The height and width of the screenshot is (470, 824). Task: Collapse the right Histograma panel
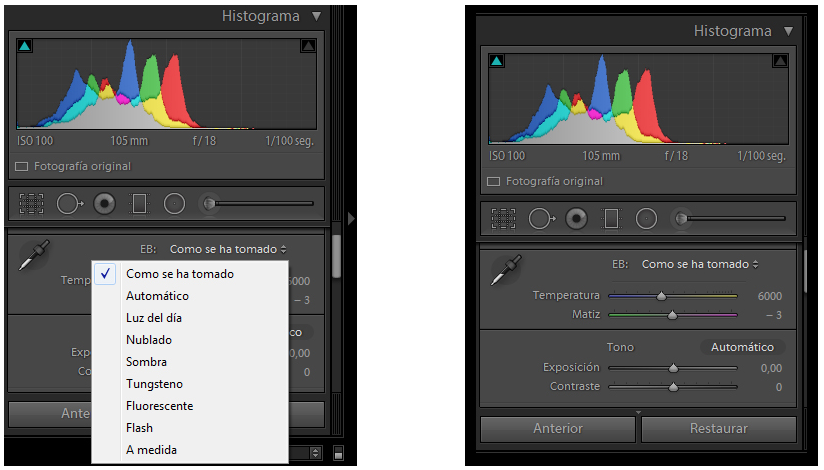pyautogui.click(x=788, y=31)
